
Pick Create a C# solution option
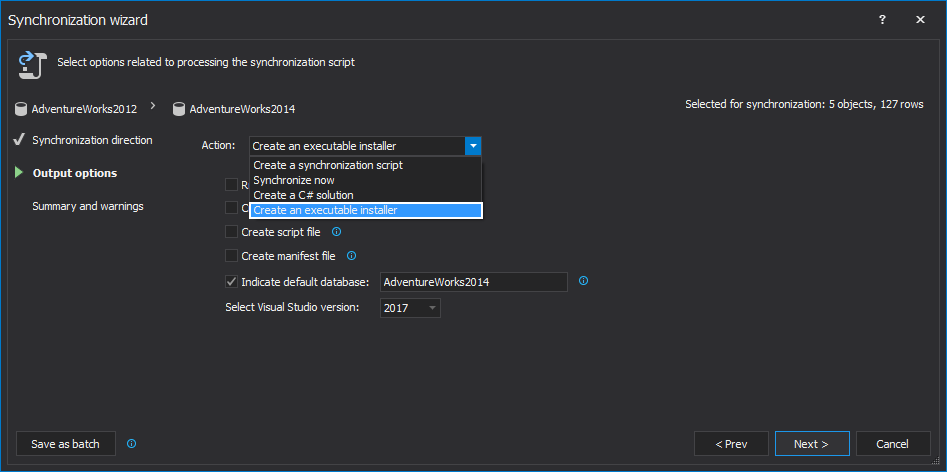coord(303,195)
